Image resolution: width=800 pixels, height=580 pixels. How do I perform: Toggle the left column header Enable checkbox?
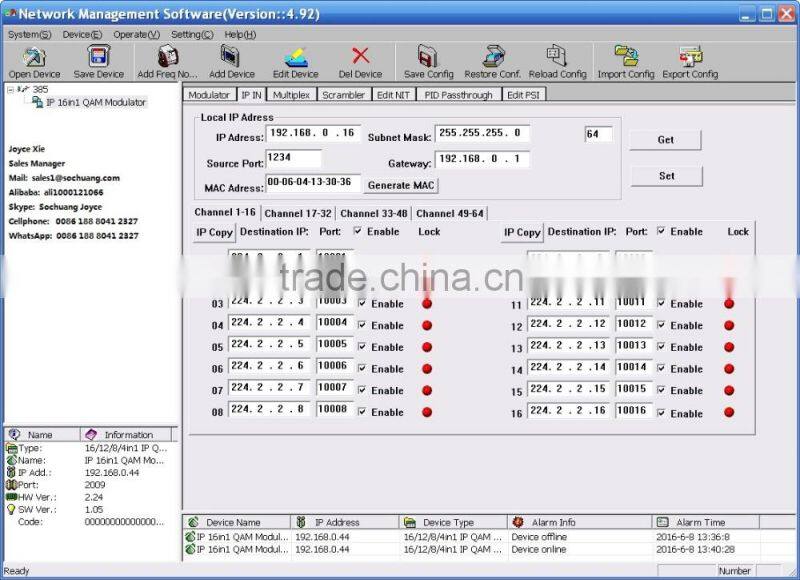358,232
